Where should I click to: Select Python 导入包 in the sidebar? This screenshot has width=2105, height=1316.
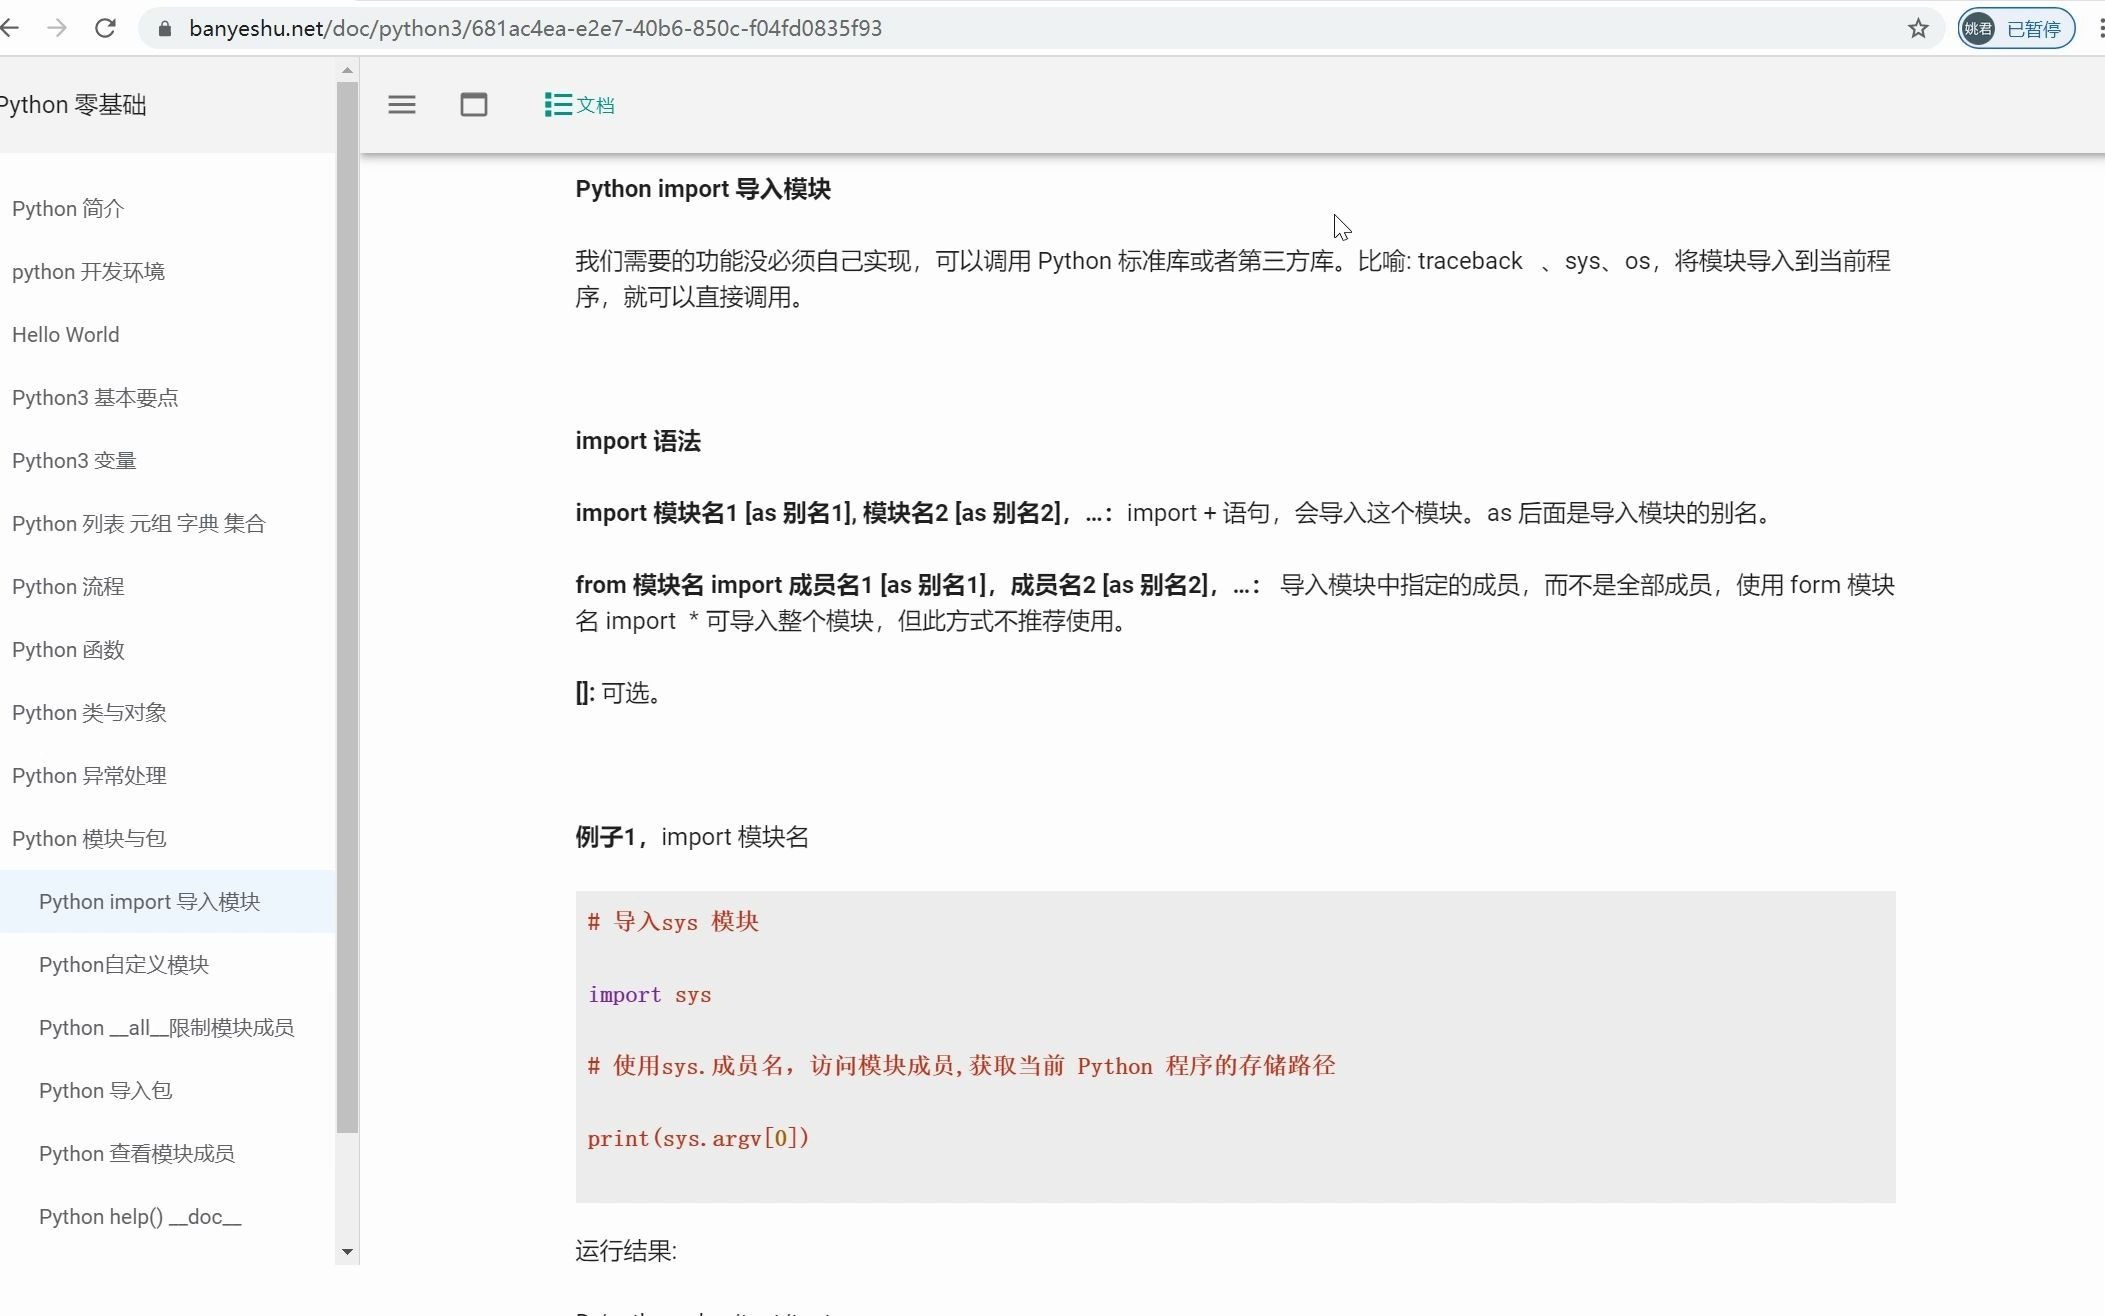tap(105, 1090)
